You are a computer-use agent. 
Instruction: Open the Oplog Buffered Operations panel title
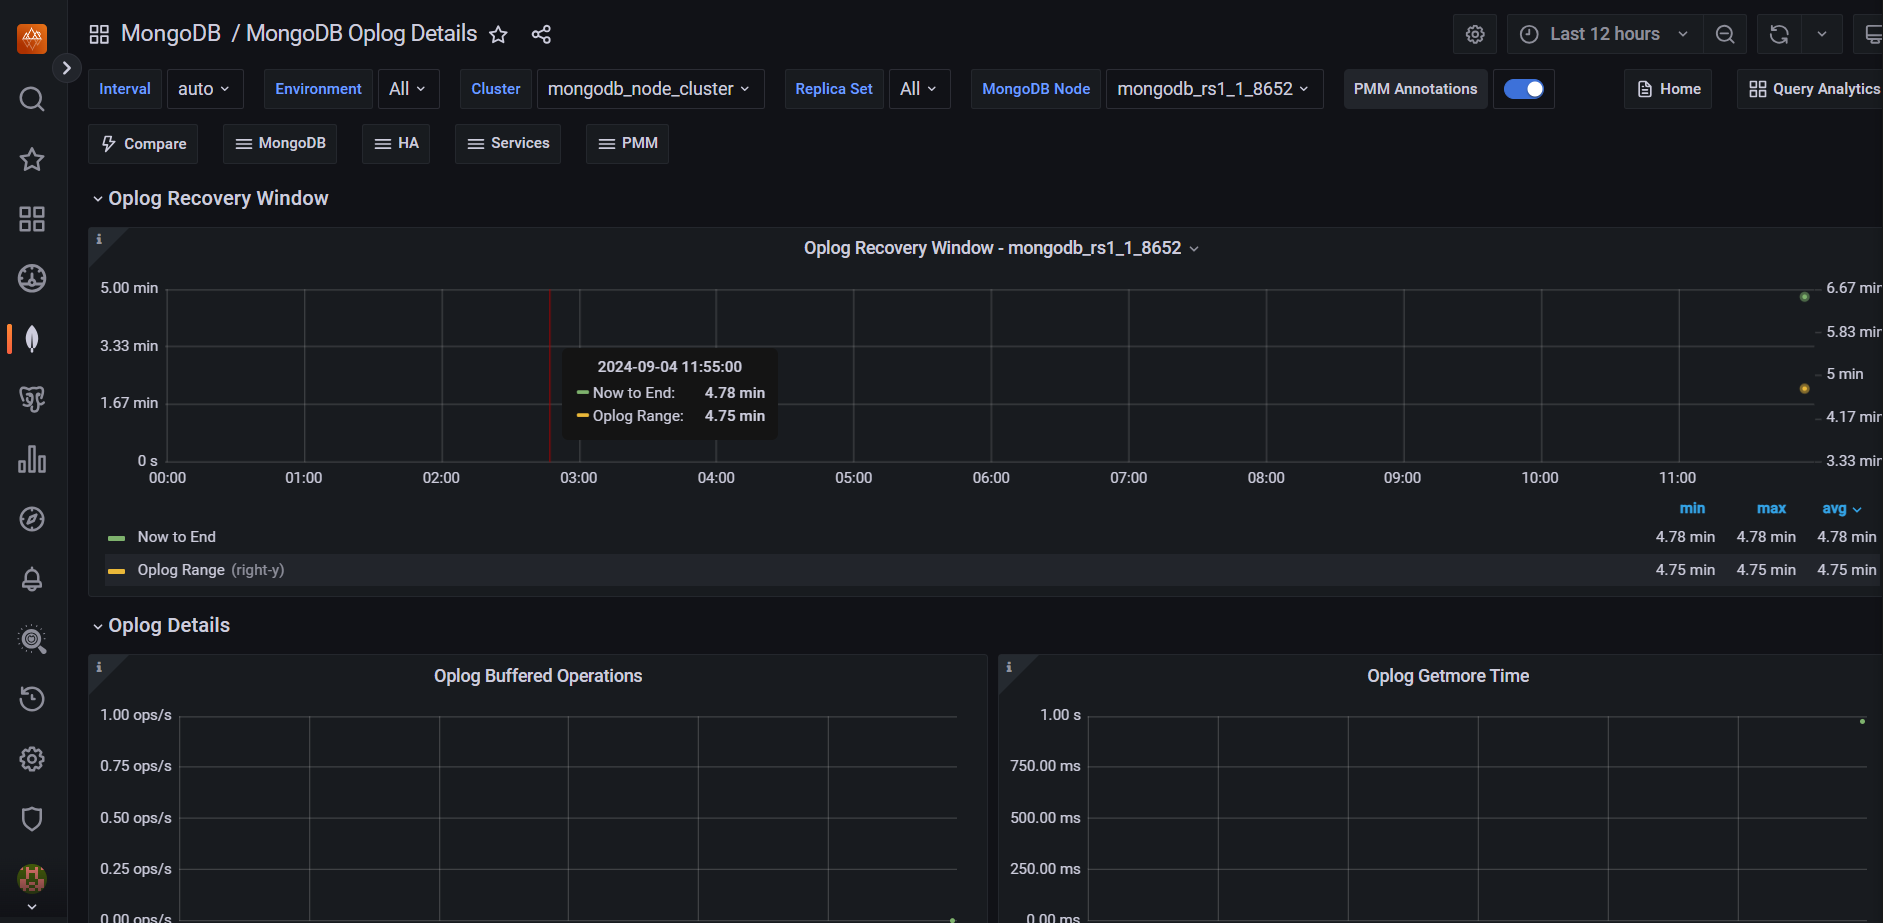[538, 676]
